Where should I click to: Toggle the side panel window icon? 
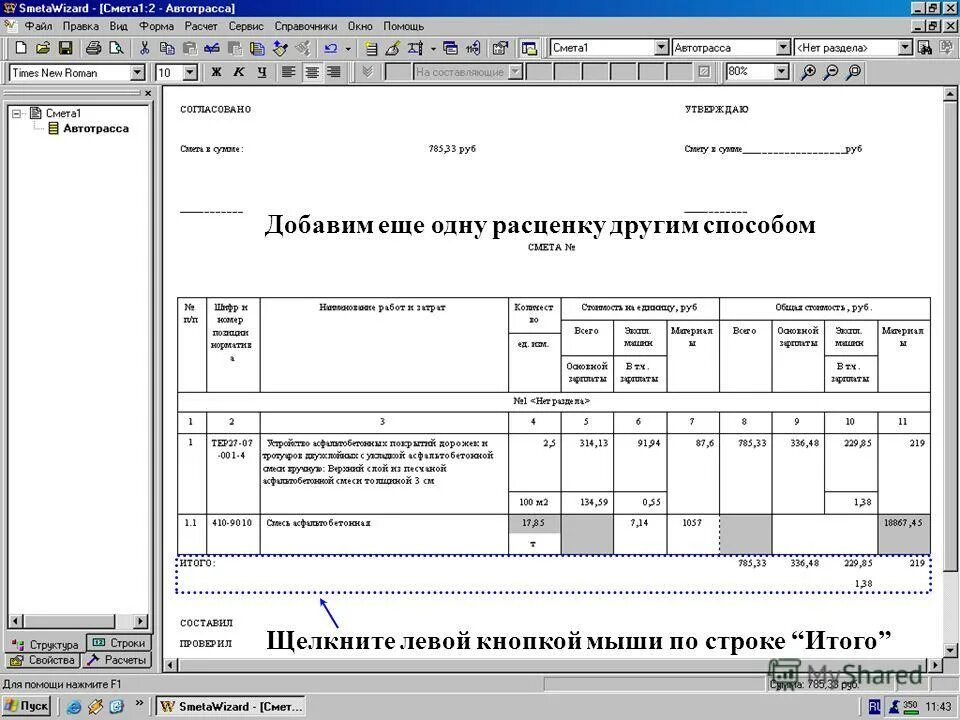pyautogui.click(x=529, y=48)
